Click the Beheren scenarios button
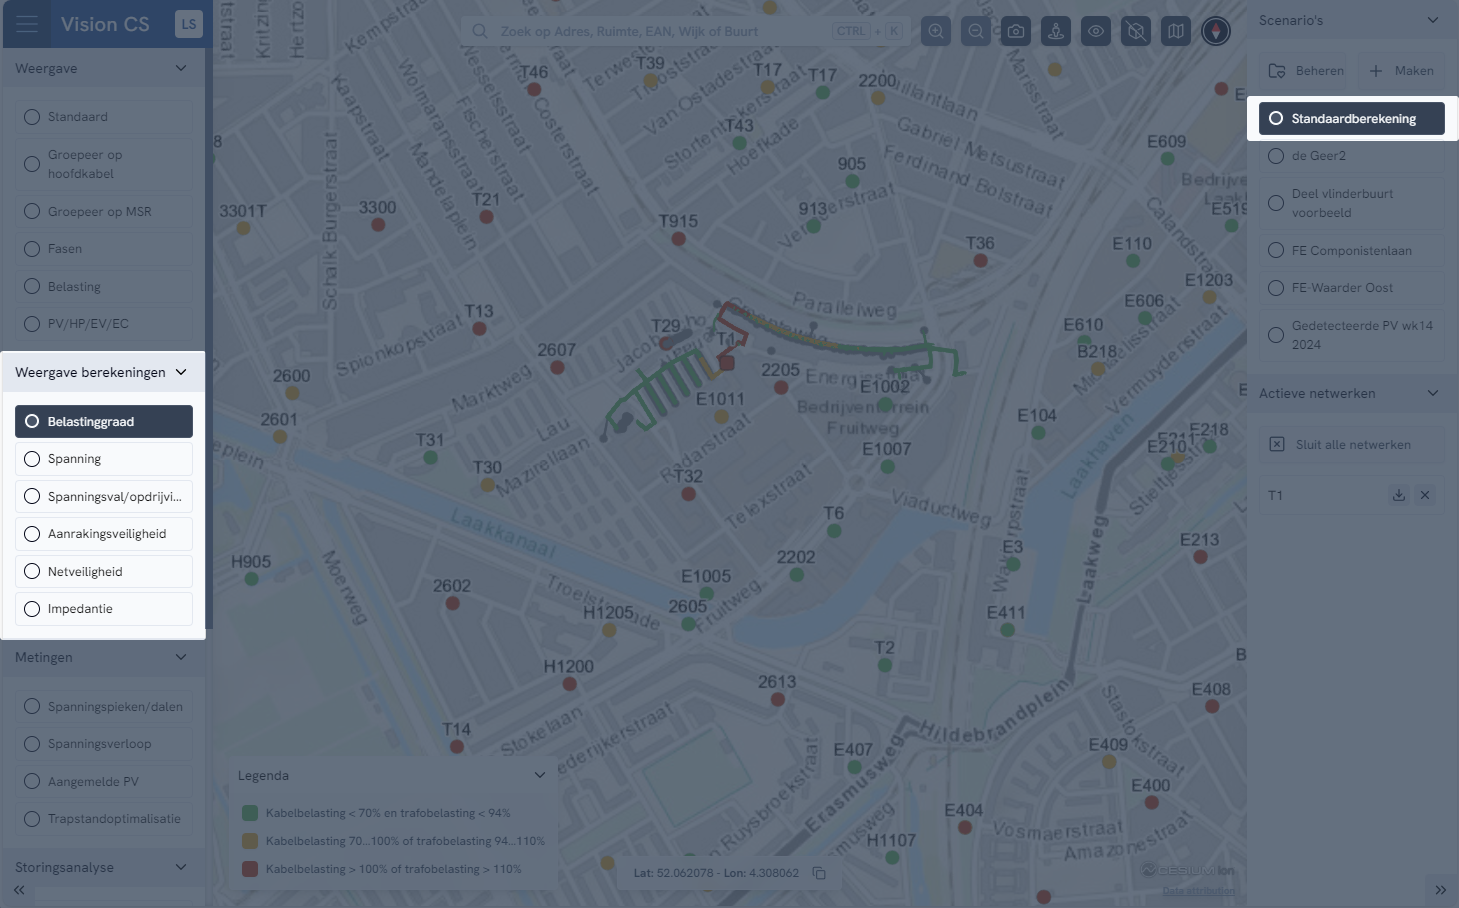 coord(1306,71)
